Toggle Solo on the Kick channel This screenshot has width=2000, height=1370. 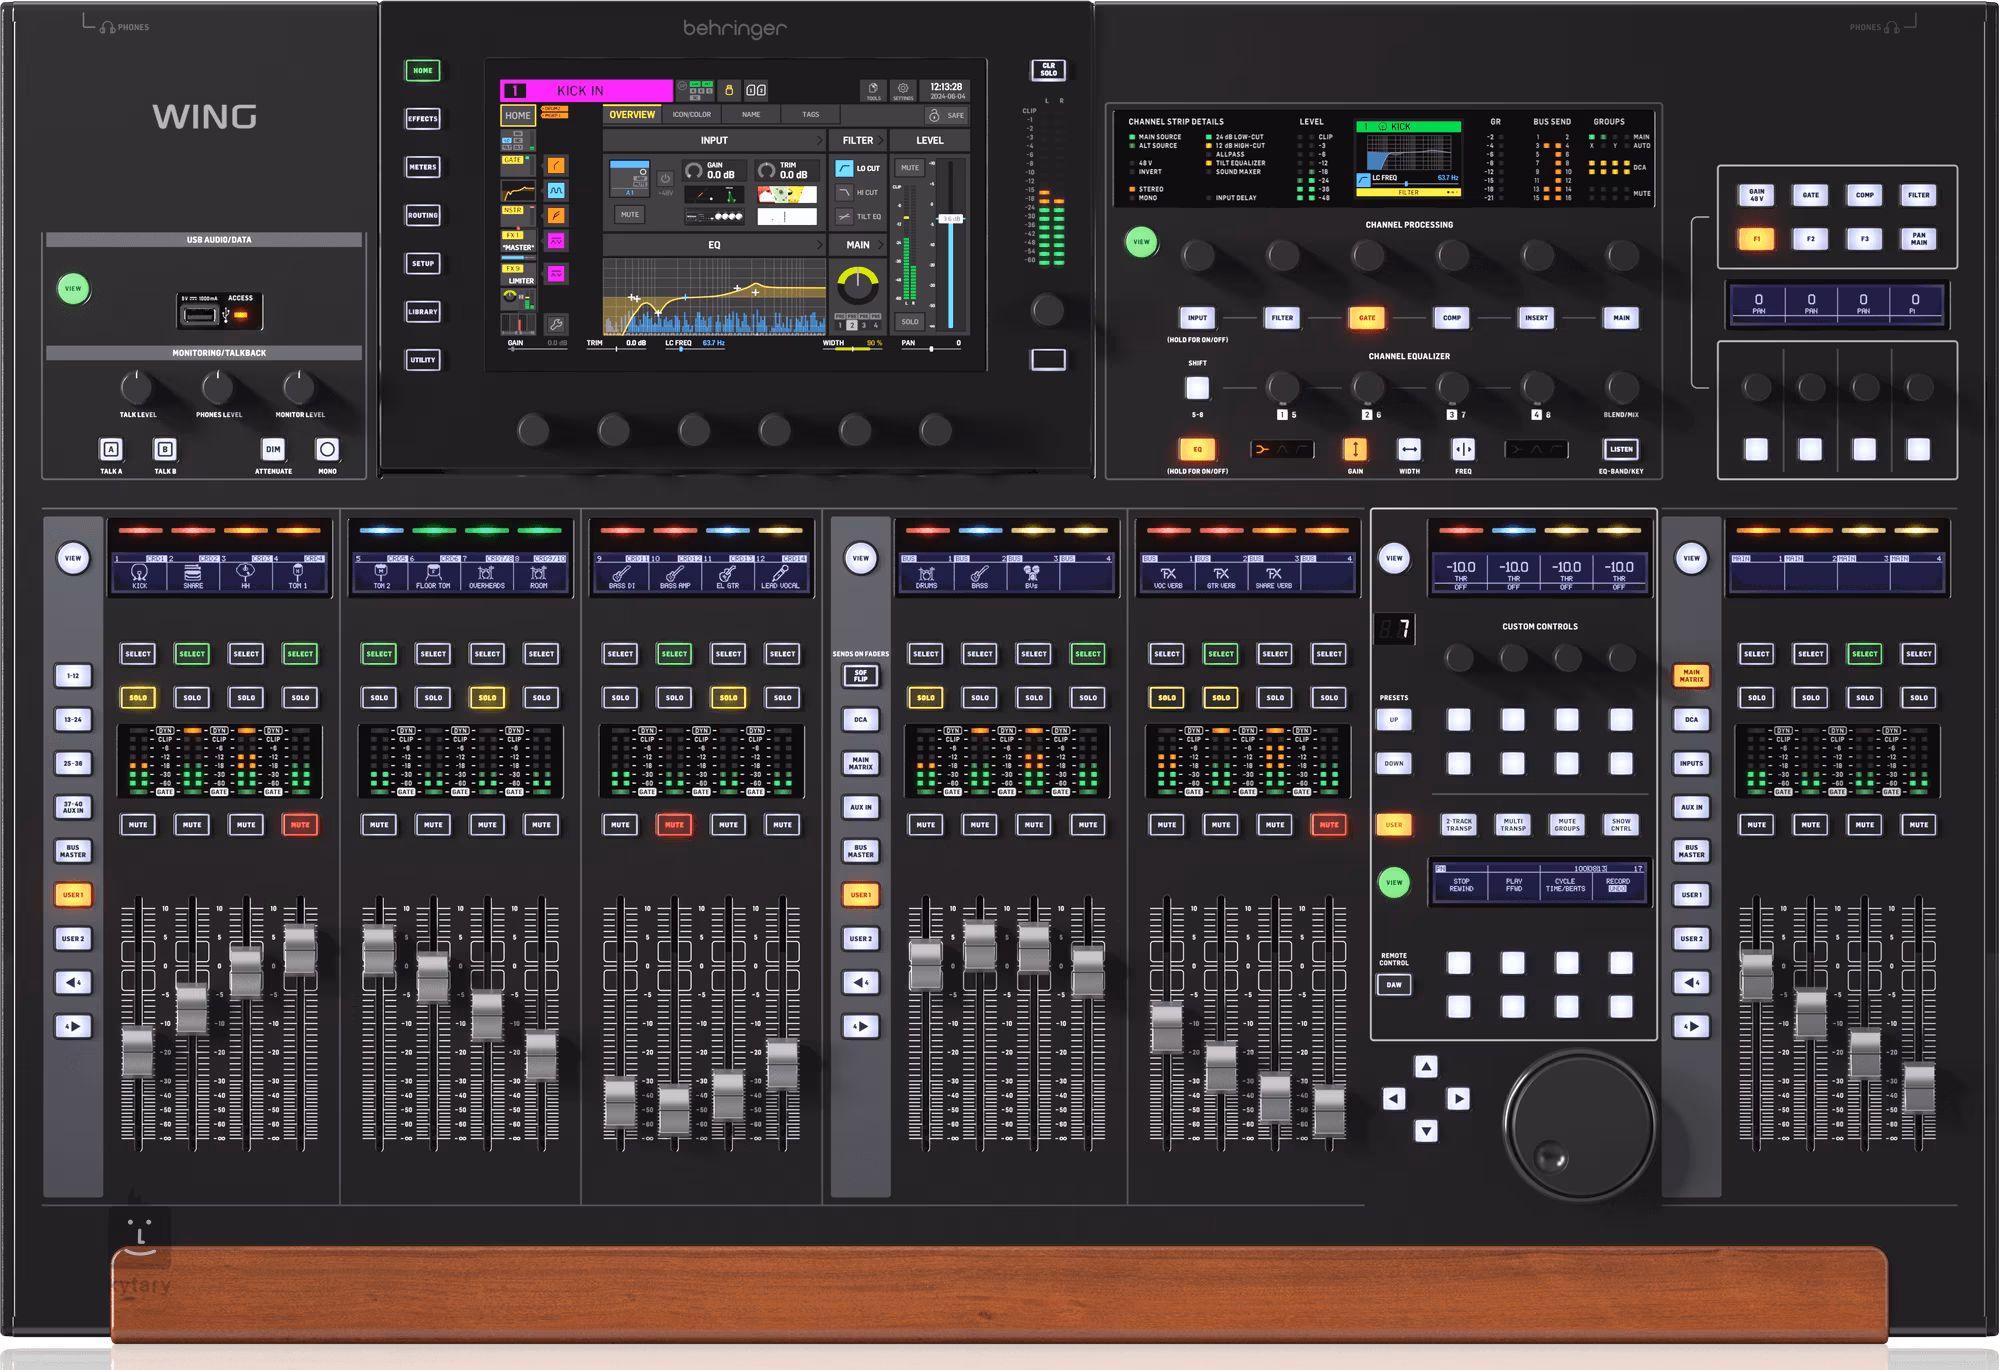tap(138, 698)
